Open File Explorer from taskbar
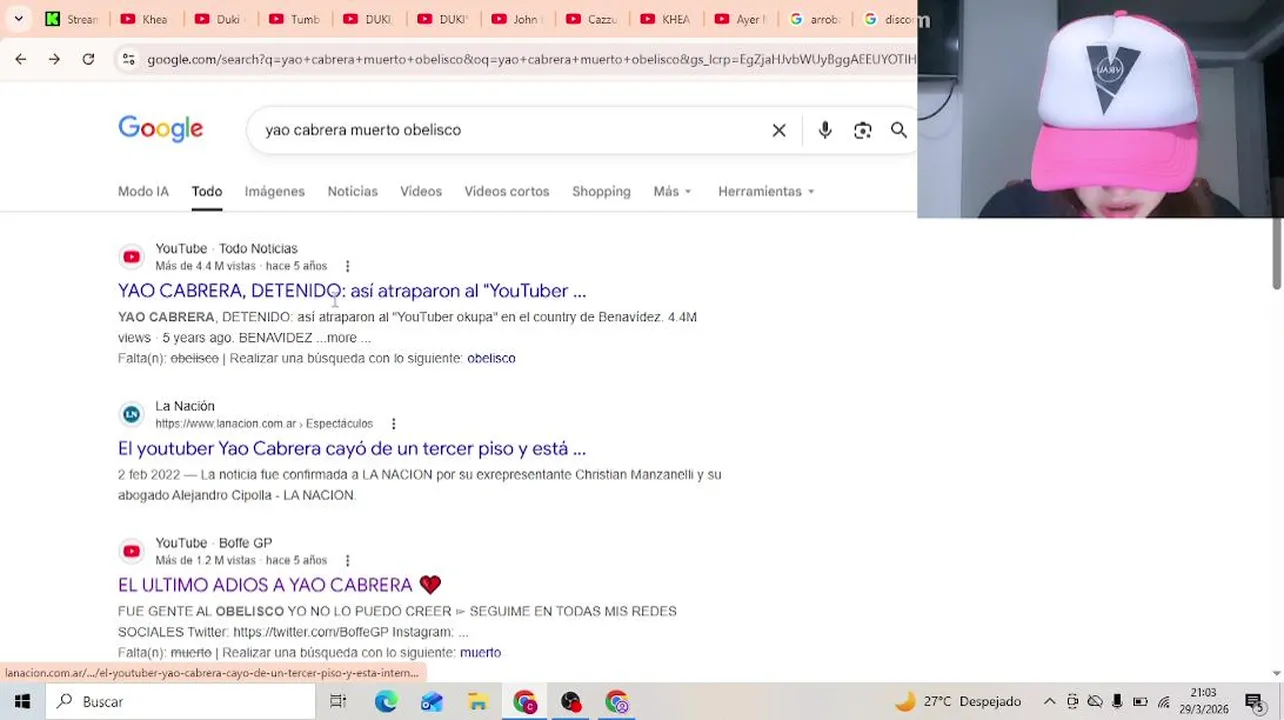 [478, 701]
